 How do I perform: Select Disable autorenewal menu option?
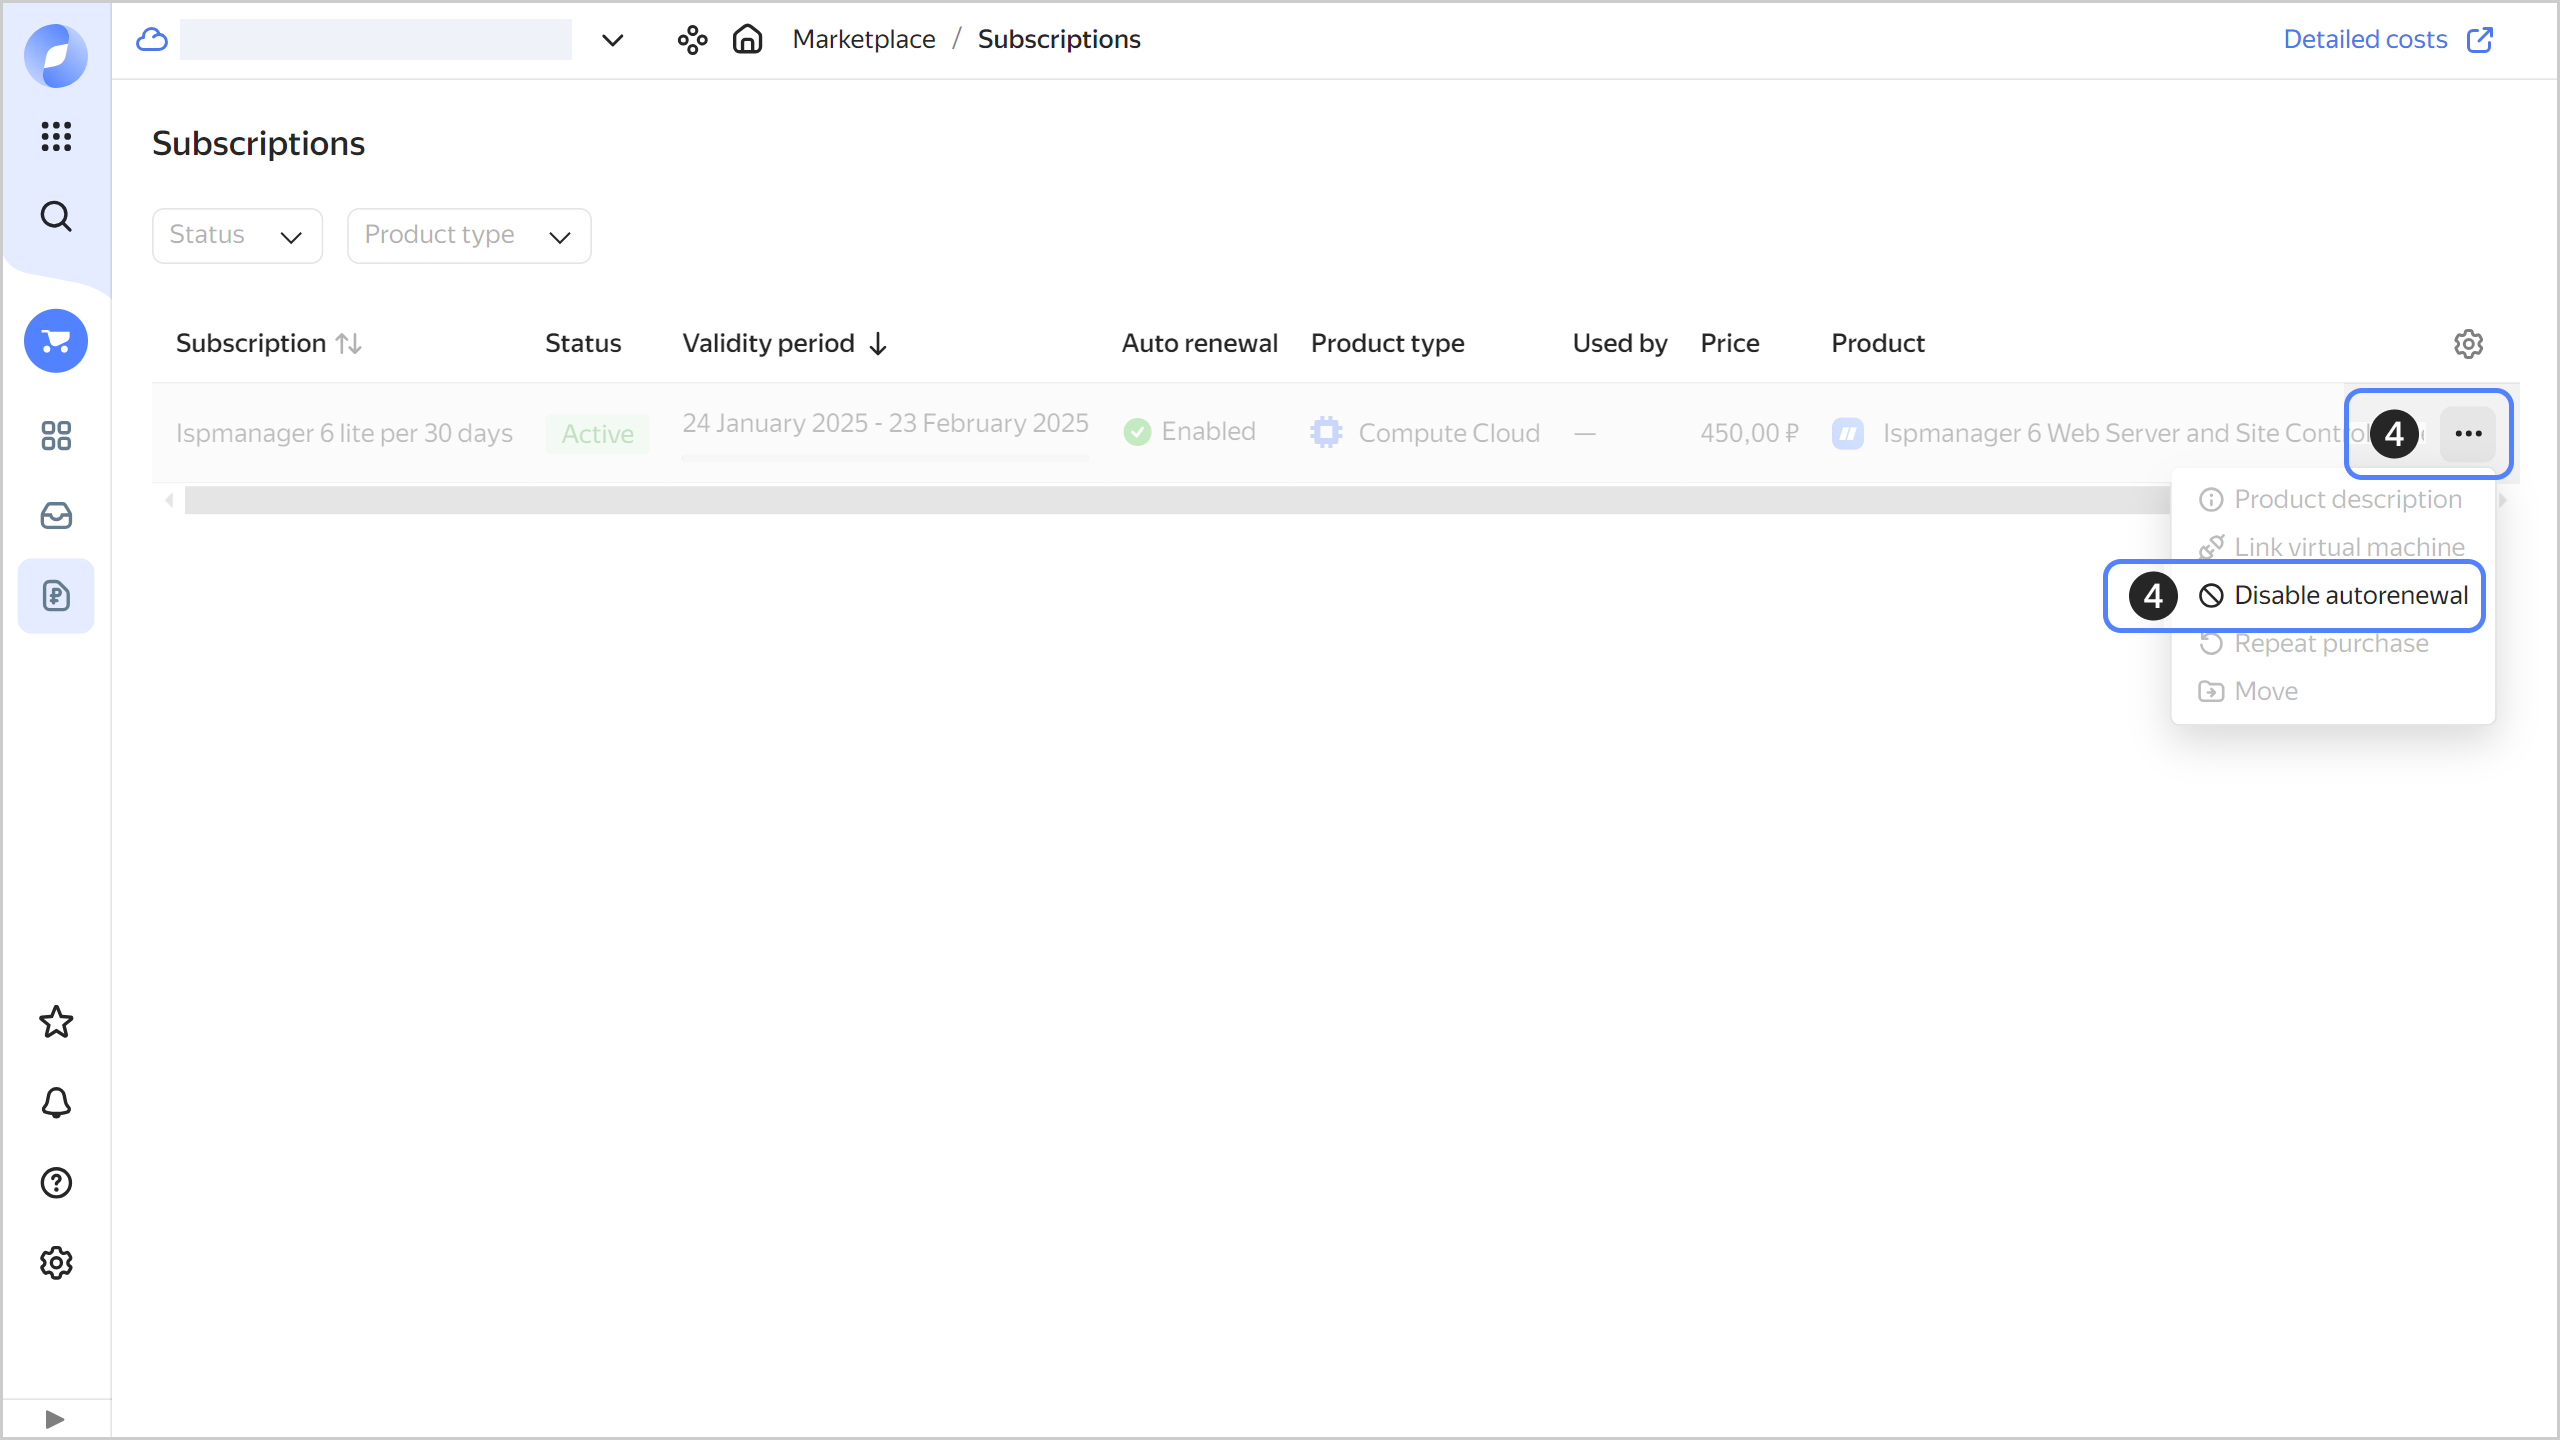(2350, 596)
